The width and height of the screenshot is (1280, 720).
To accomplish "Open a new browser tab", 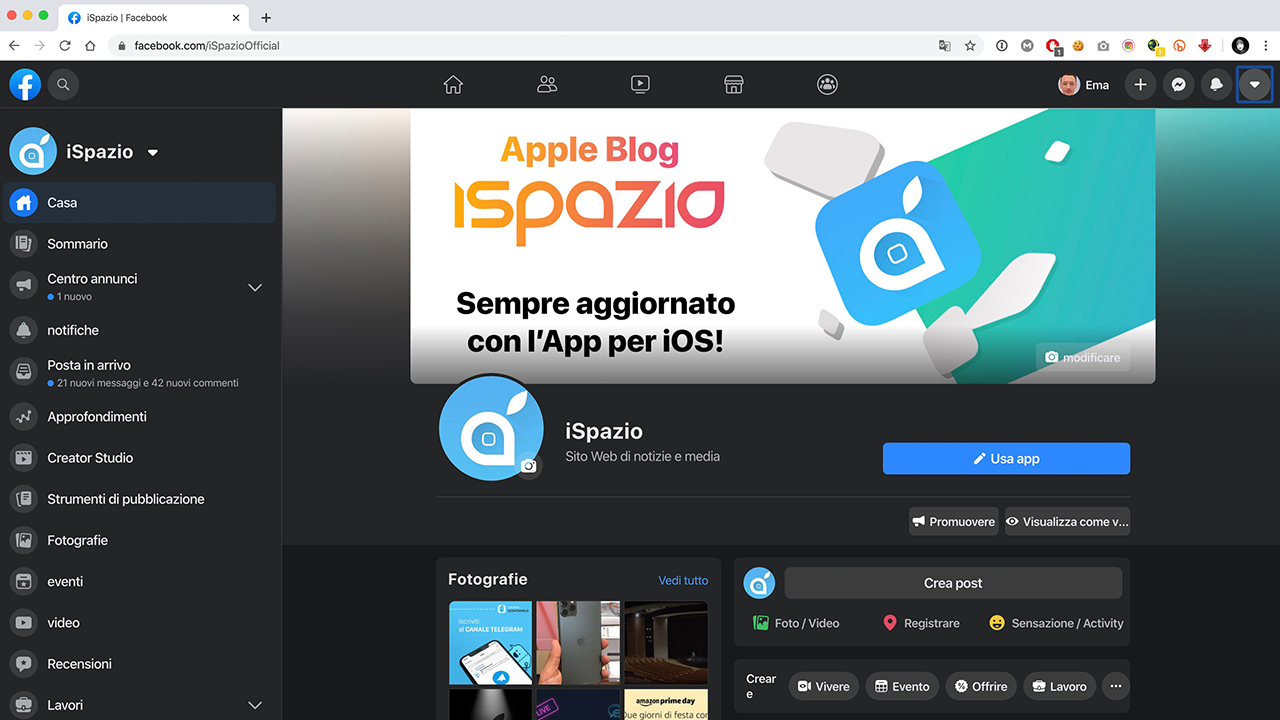I will tap(266, 18).
